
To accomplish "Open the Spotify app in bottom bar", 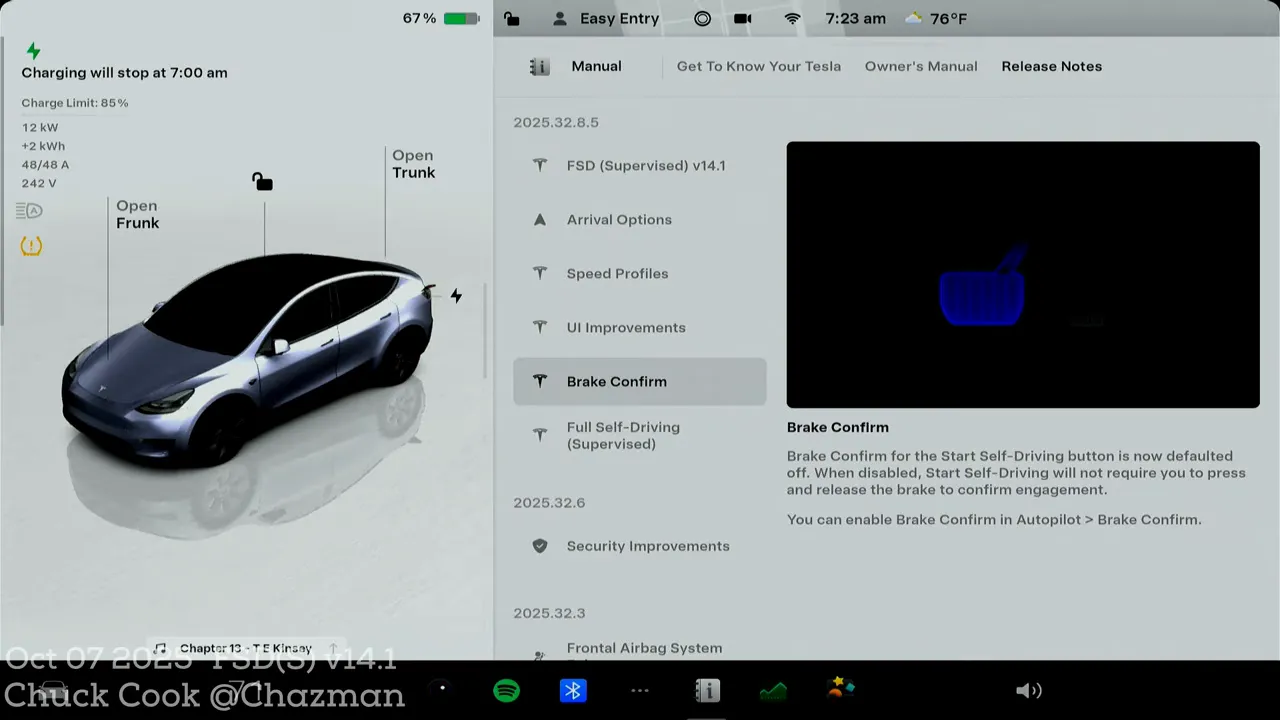I will point(507,691).
